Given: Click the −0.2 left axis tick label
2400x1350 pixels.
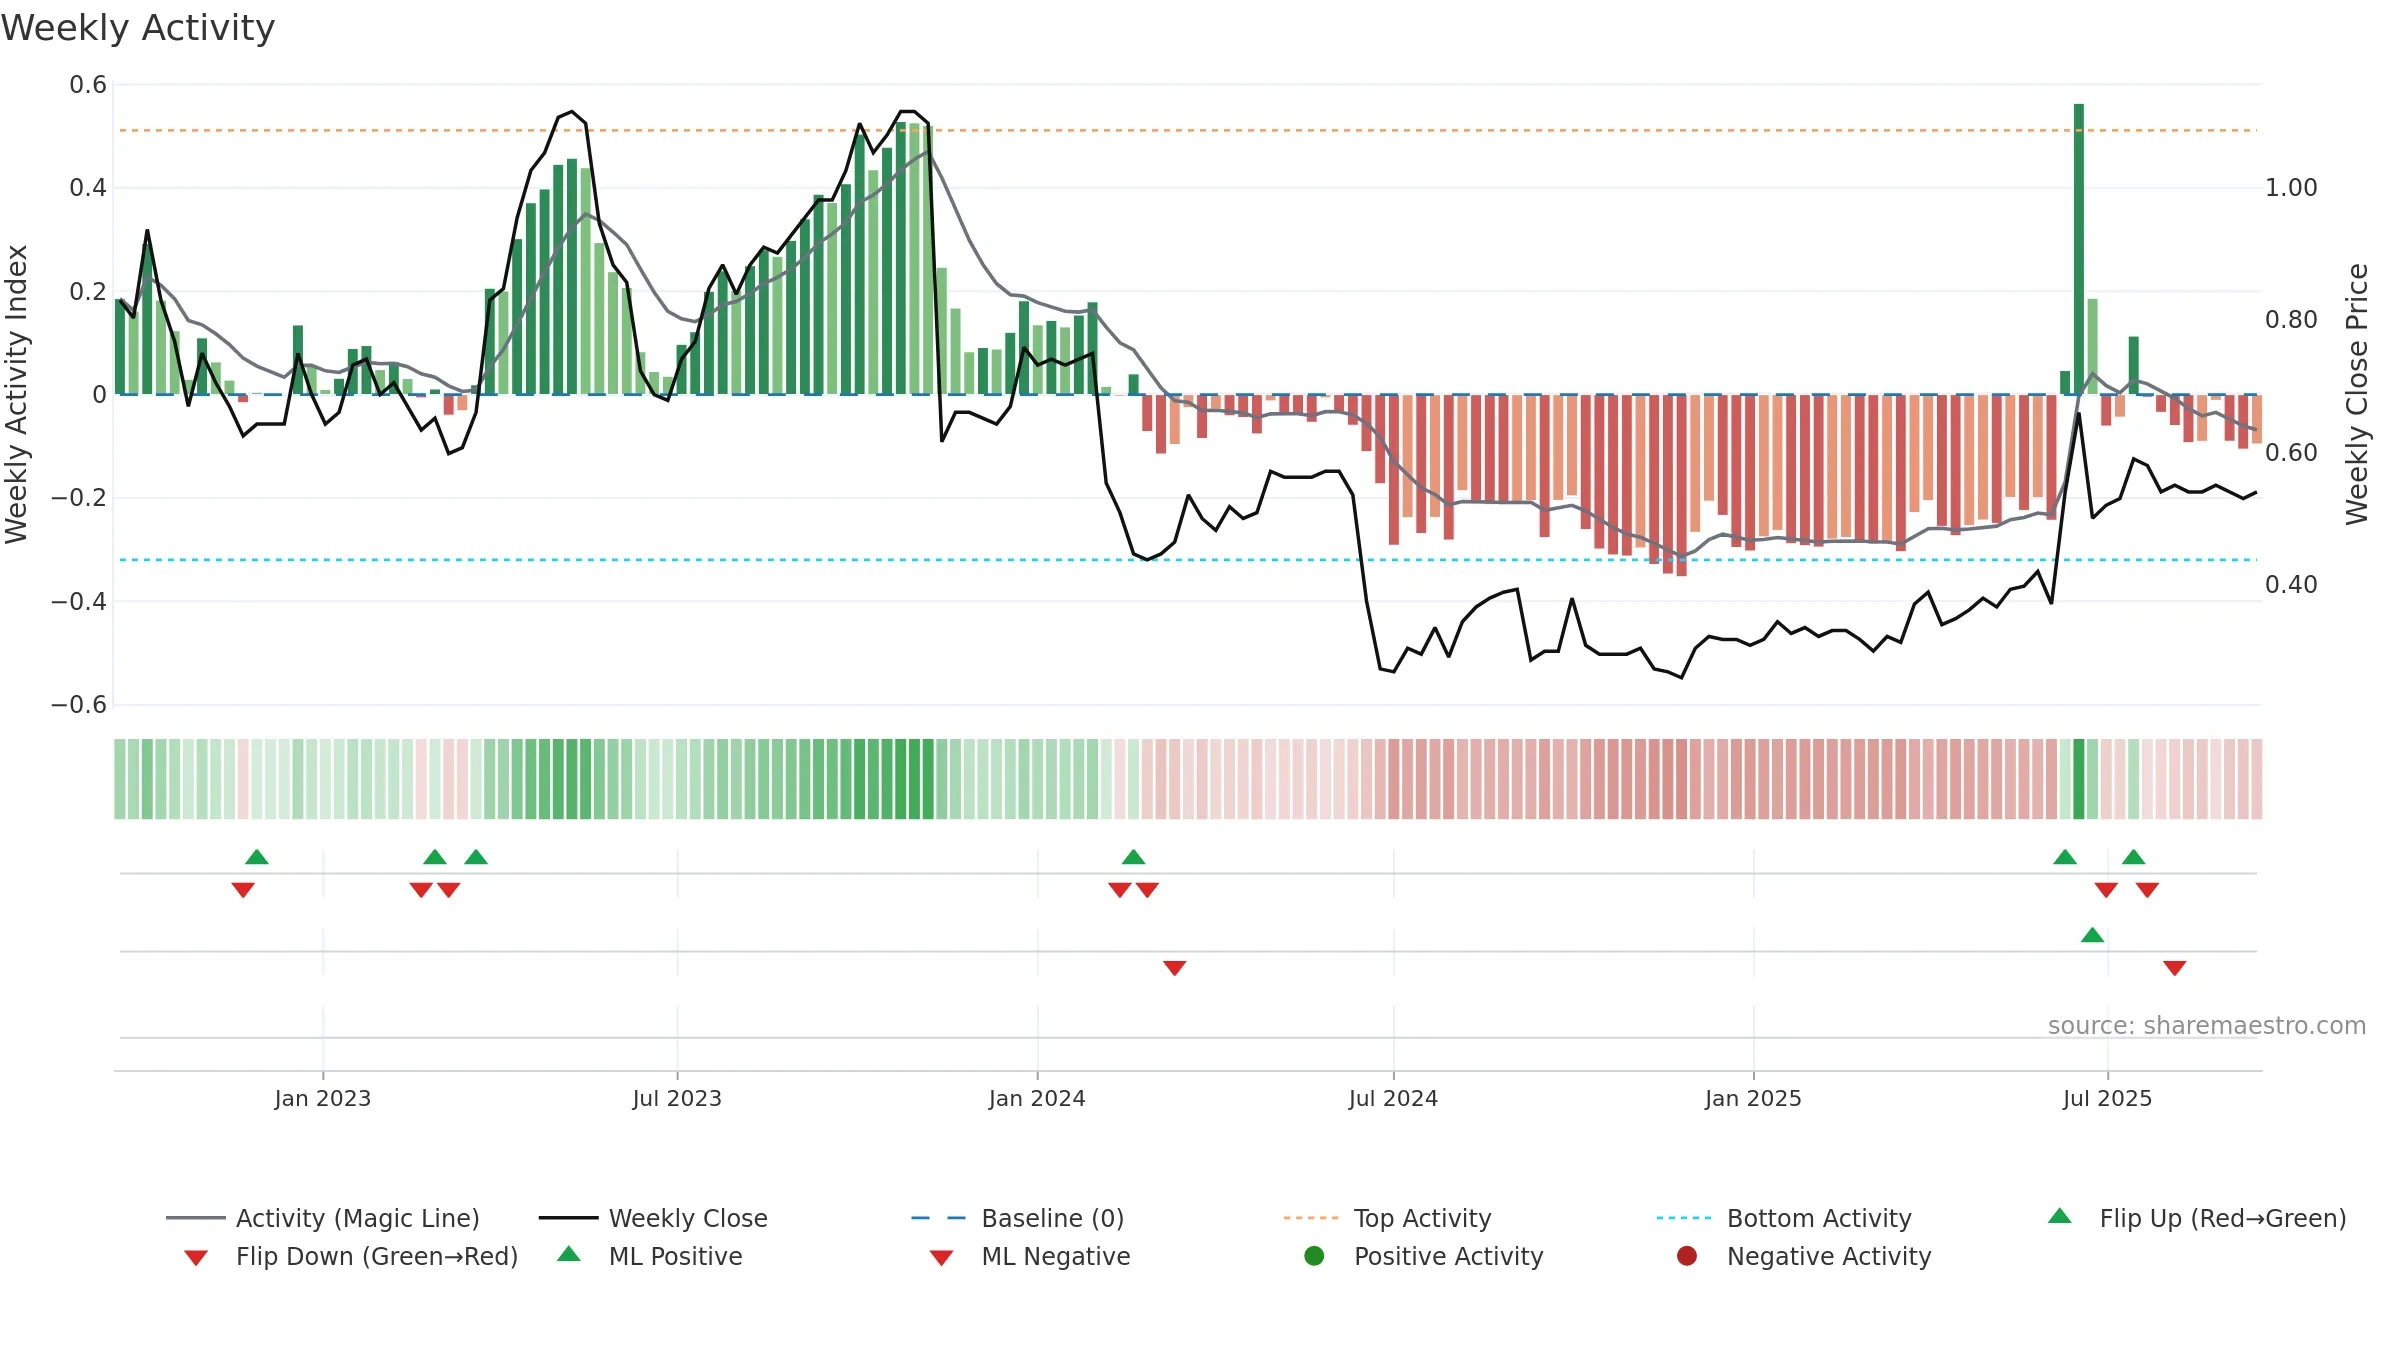Looking at the screenshot, I should pos(79,498).
